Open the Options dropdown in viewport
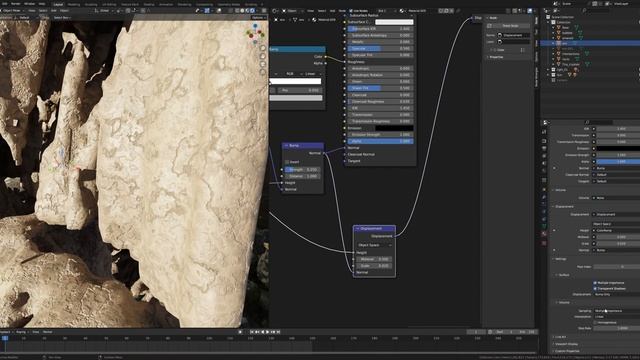Screen dimensions: 640x360 click(x=258, y=18)
